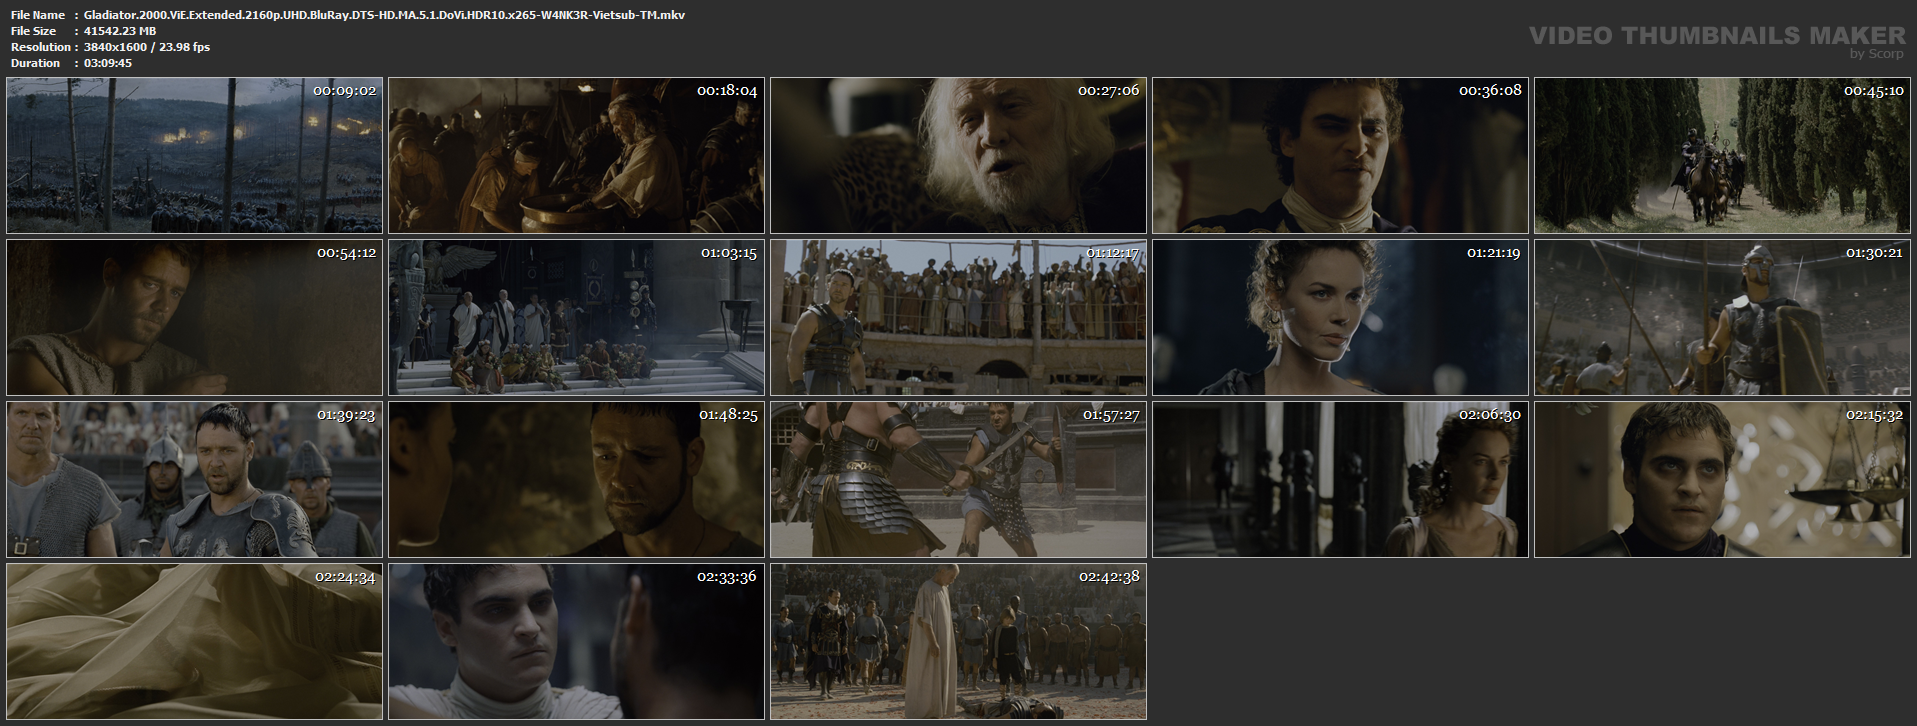This screenshot has height=726, width=1917.
Task: Click the 'File Size' label
Action: 34,31
